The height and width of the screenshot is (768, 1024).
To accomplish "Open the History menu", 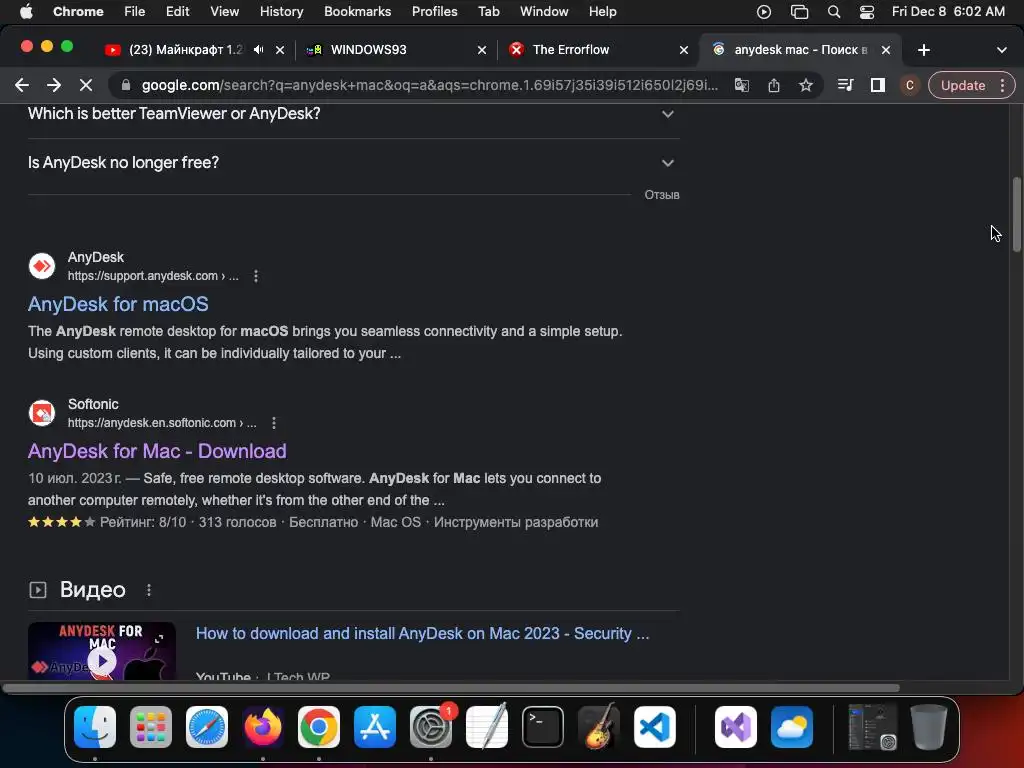I will pos(281,12).
